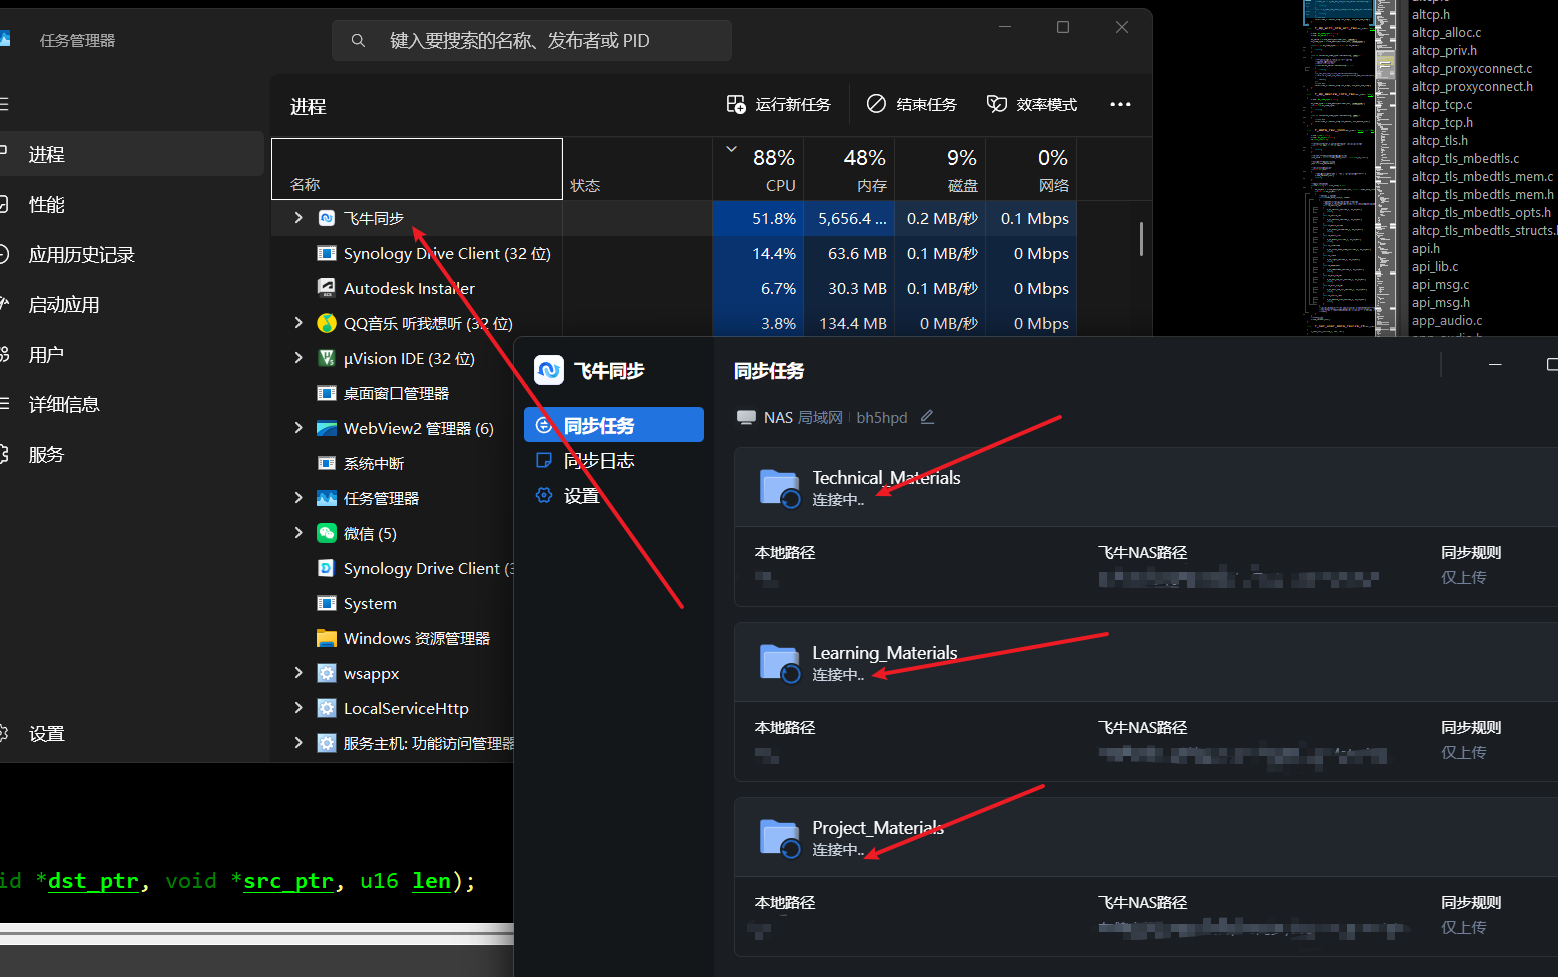Click the Technical_Materials folder icon
This screenshot has width=1558, height=977.
(x=780, y=488)
